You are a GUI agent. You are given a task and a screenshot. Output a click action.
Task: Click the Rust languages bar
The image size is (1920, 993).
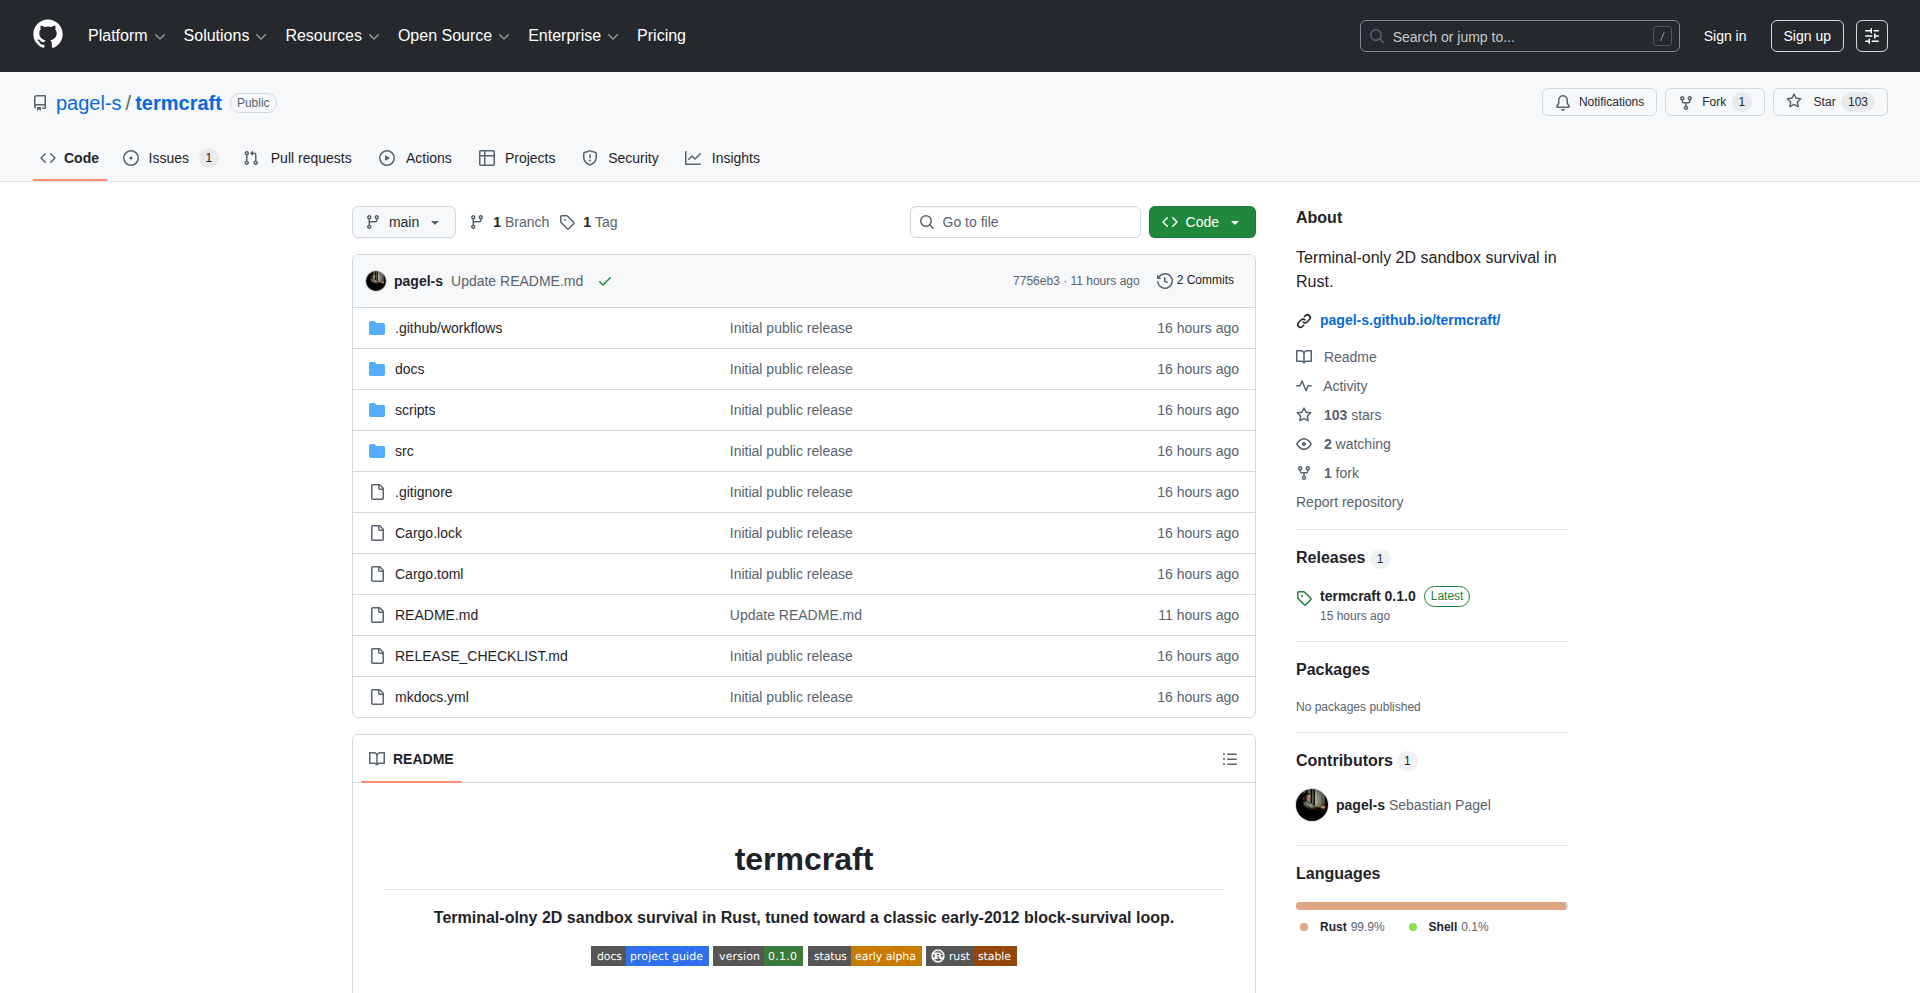(1430, 906)
